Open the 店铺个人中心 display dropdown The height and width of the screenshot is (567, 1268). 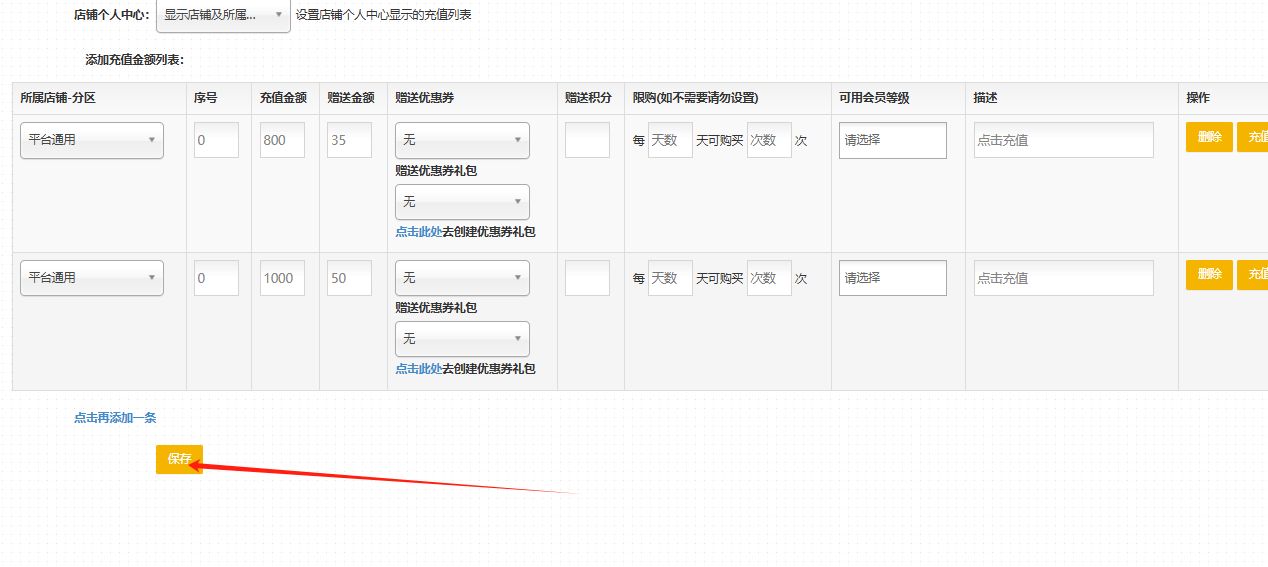[222, 15]
